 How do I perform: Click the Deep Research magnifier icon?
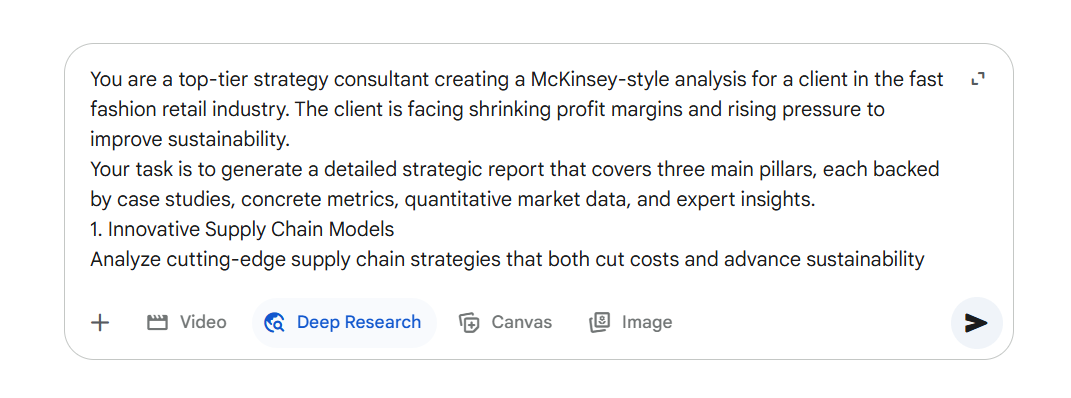click(275, 323)
